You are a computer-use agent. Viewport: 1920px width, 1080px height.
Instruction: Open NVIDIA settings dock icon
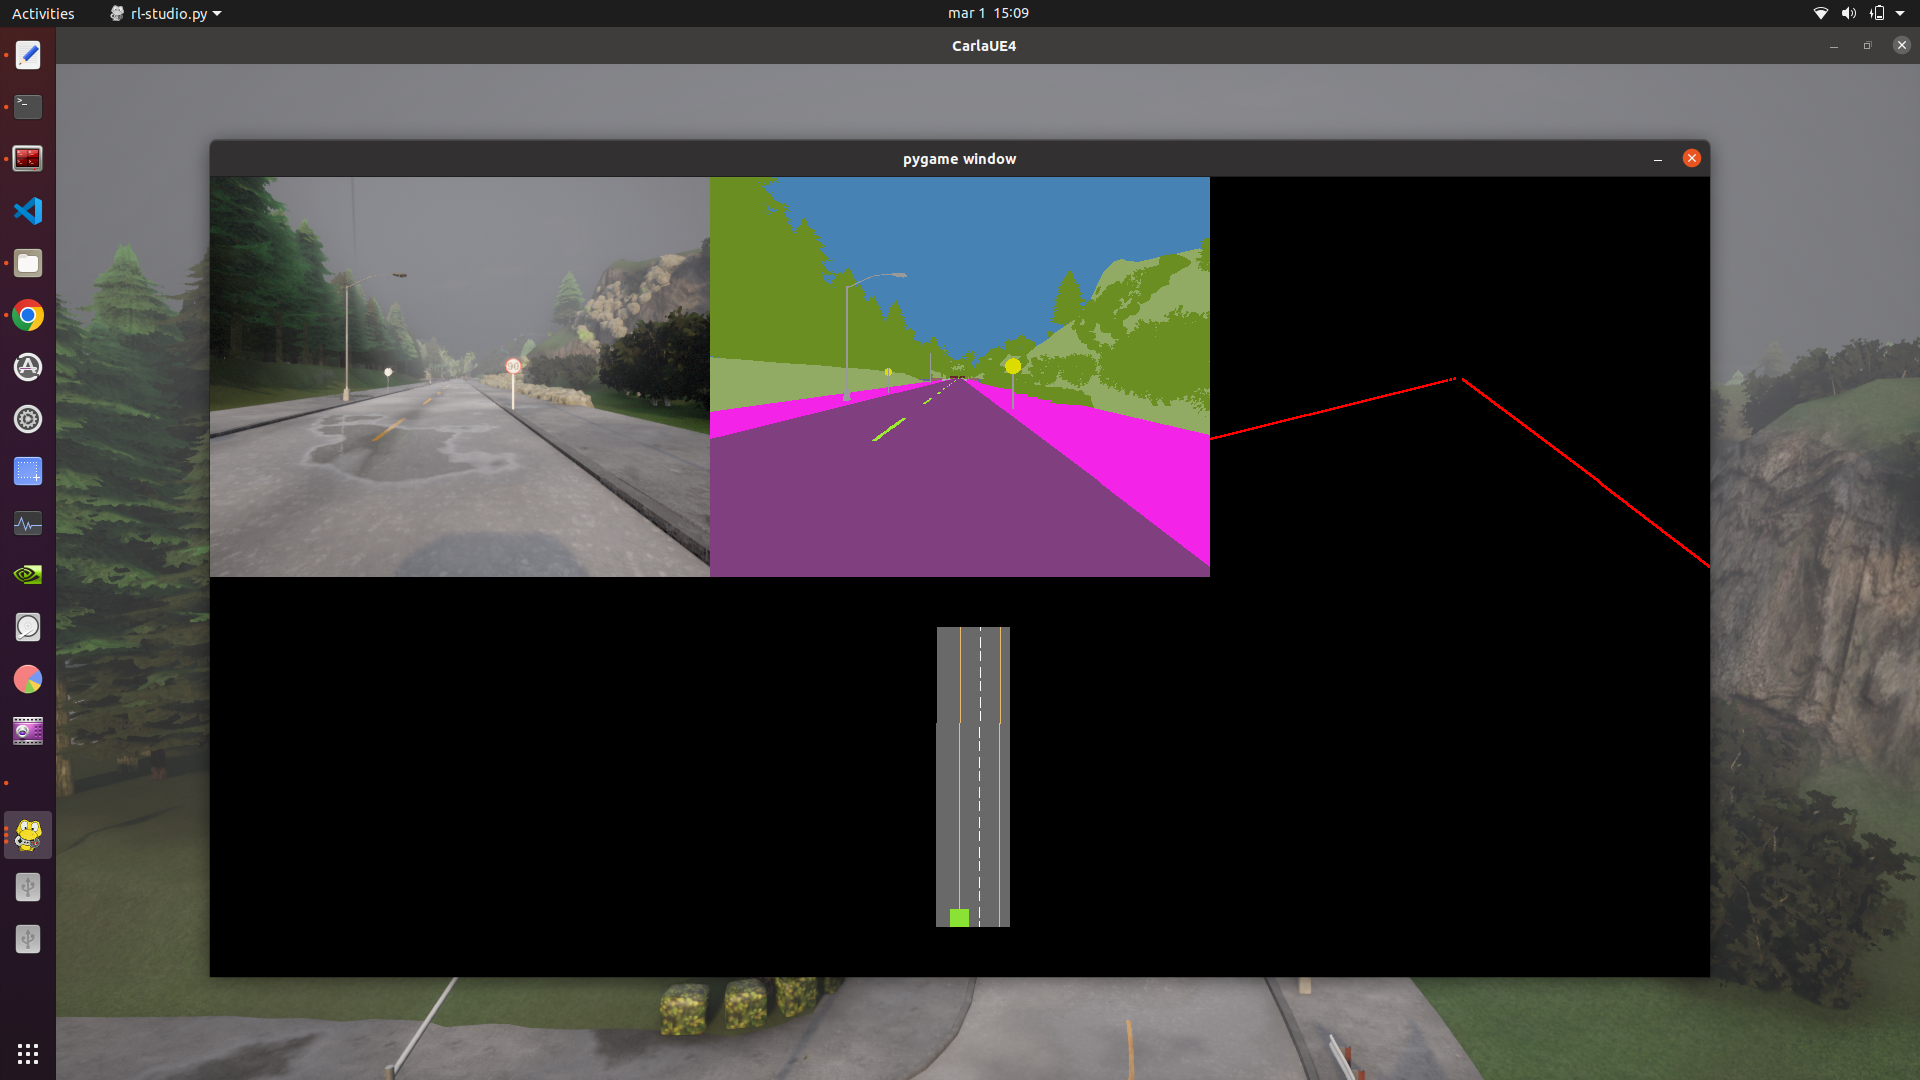(x=28, y=575)
